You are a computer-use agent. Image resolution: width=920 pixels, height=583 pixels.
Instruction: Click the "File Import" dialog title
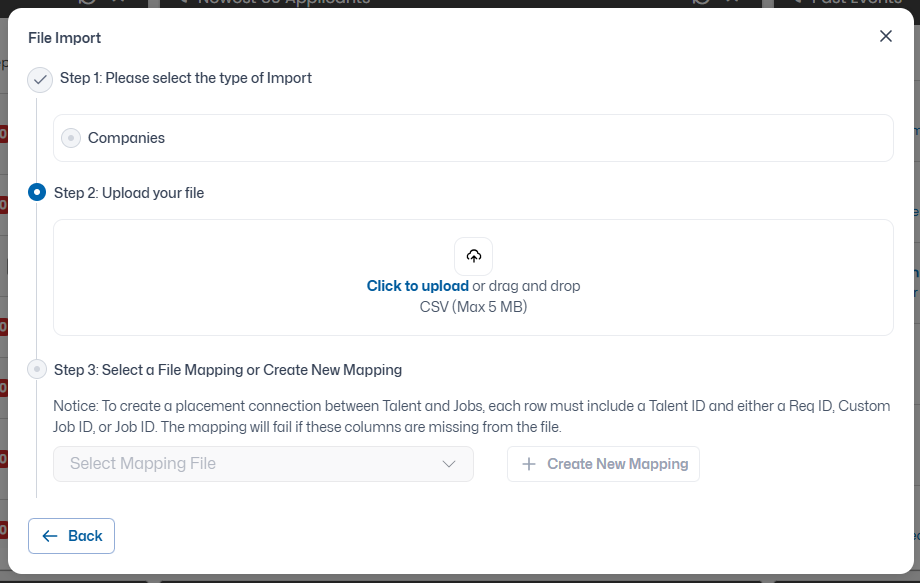(x=65, y=38)
